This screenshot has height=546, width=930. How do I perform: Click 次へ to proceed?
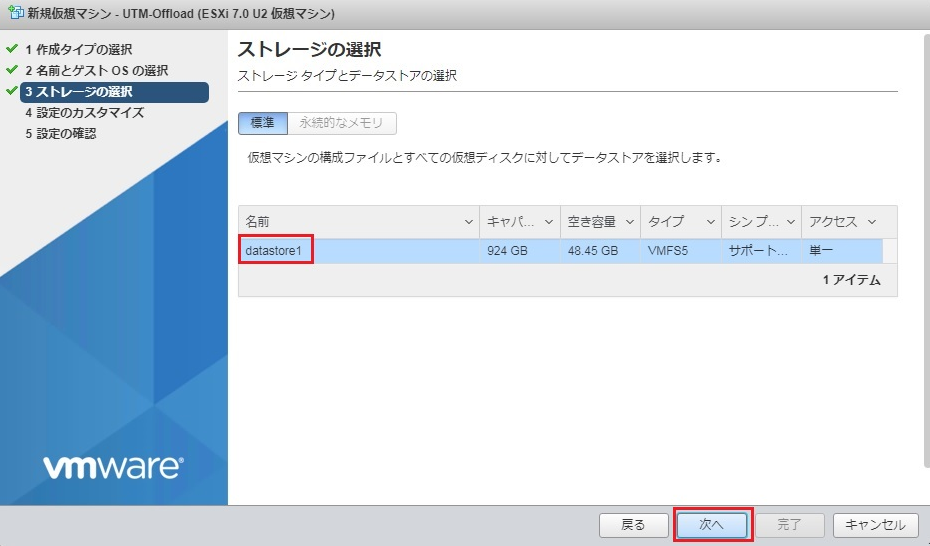pos(711,525)
